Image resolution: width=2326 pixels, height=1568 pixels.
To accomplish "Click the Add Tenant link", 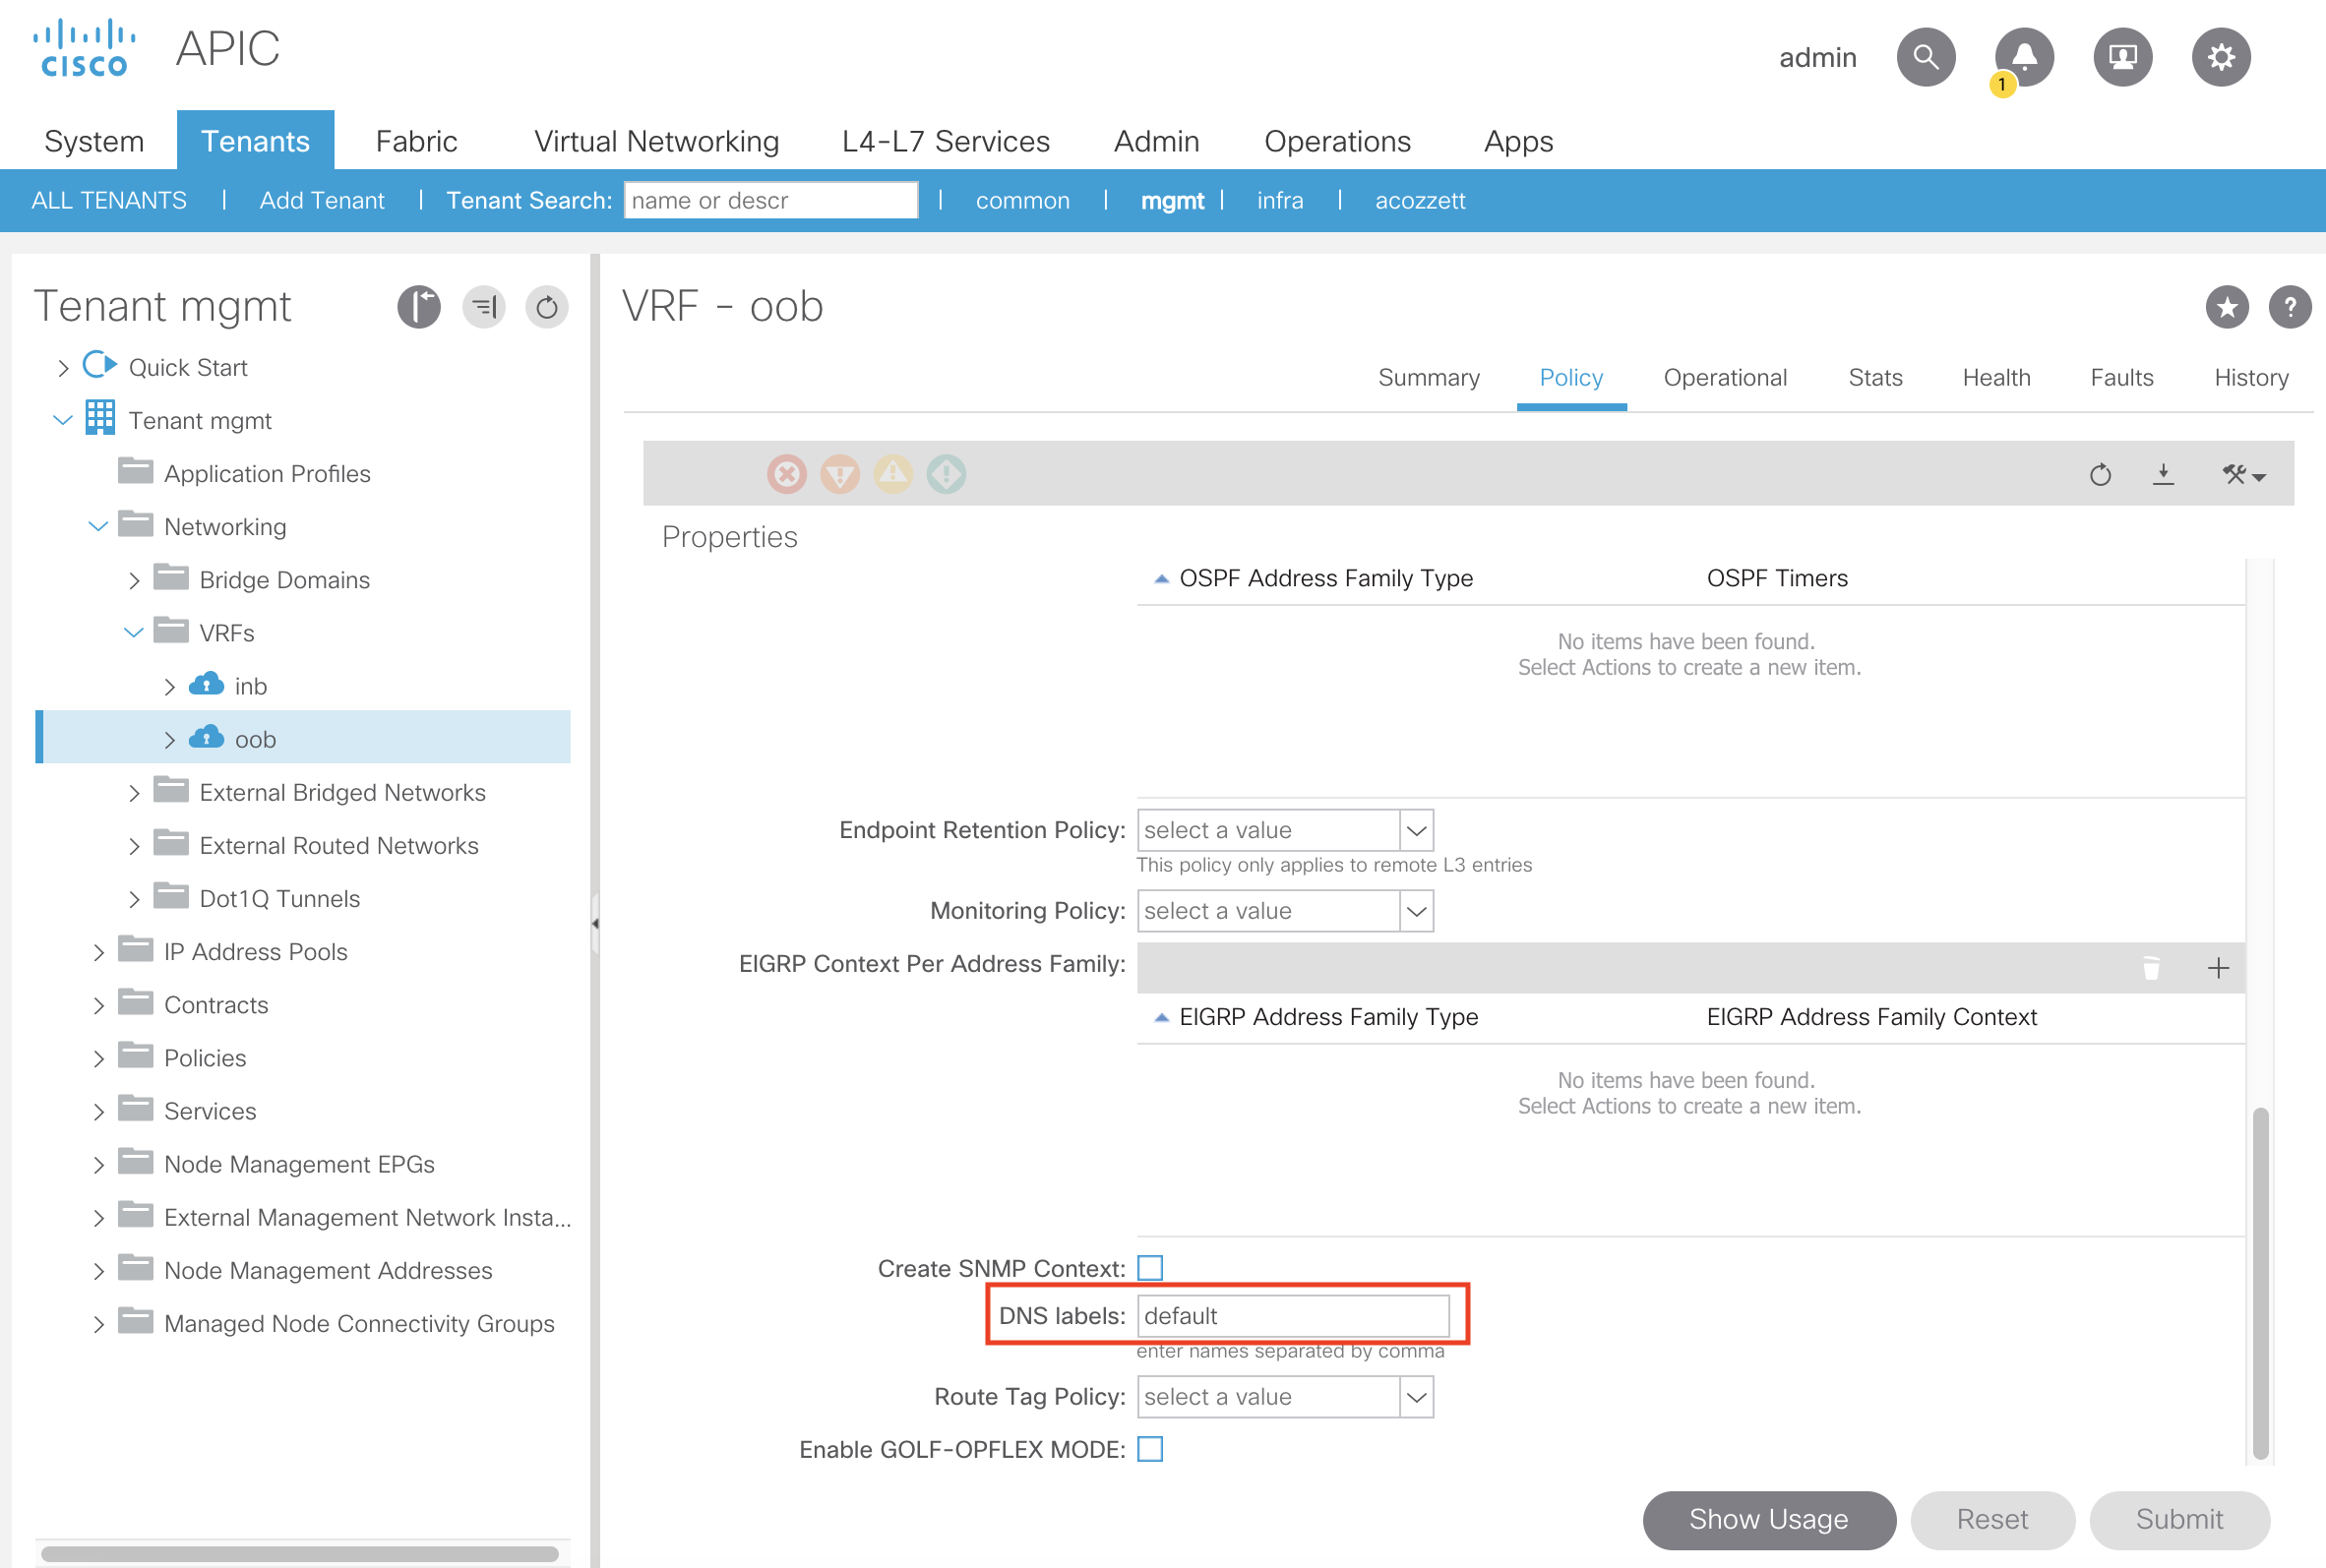I will coord(321,200).
